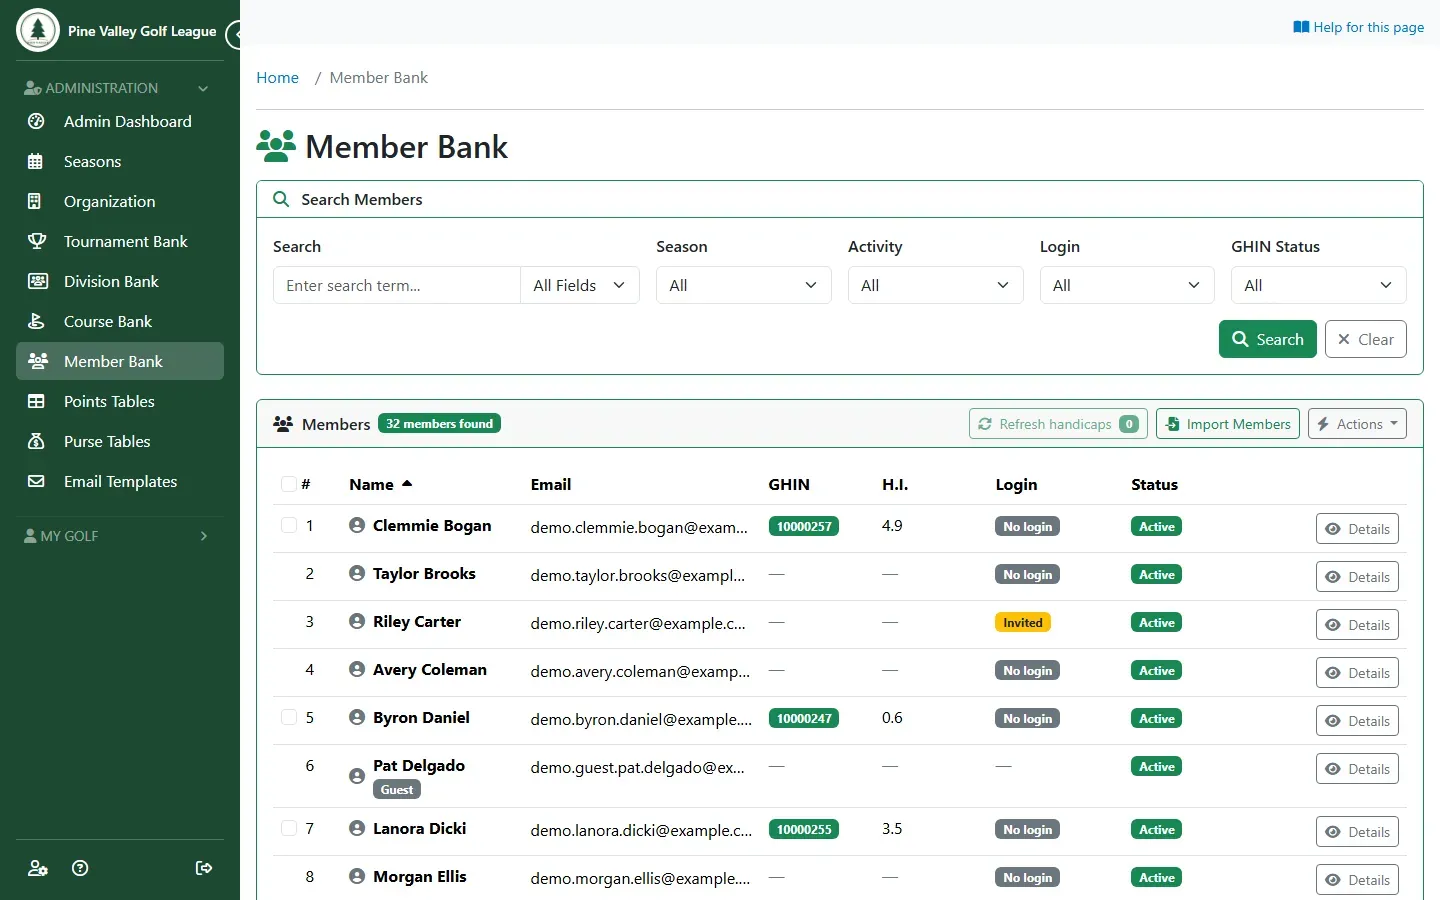
Task: Click the Admin Dashboard gauge icon
Action: pyautogui.click(x=36, y=121)
